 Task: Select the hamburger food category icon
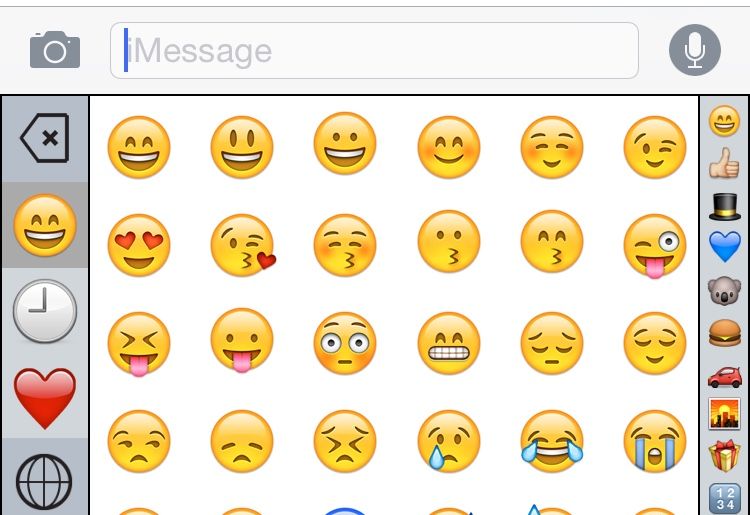tap(724, 333)
